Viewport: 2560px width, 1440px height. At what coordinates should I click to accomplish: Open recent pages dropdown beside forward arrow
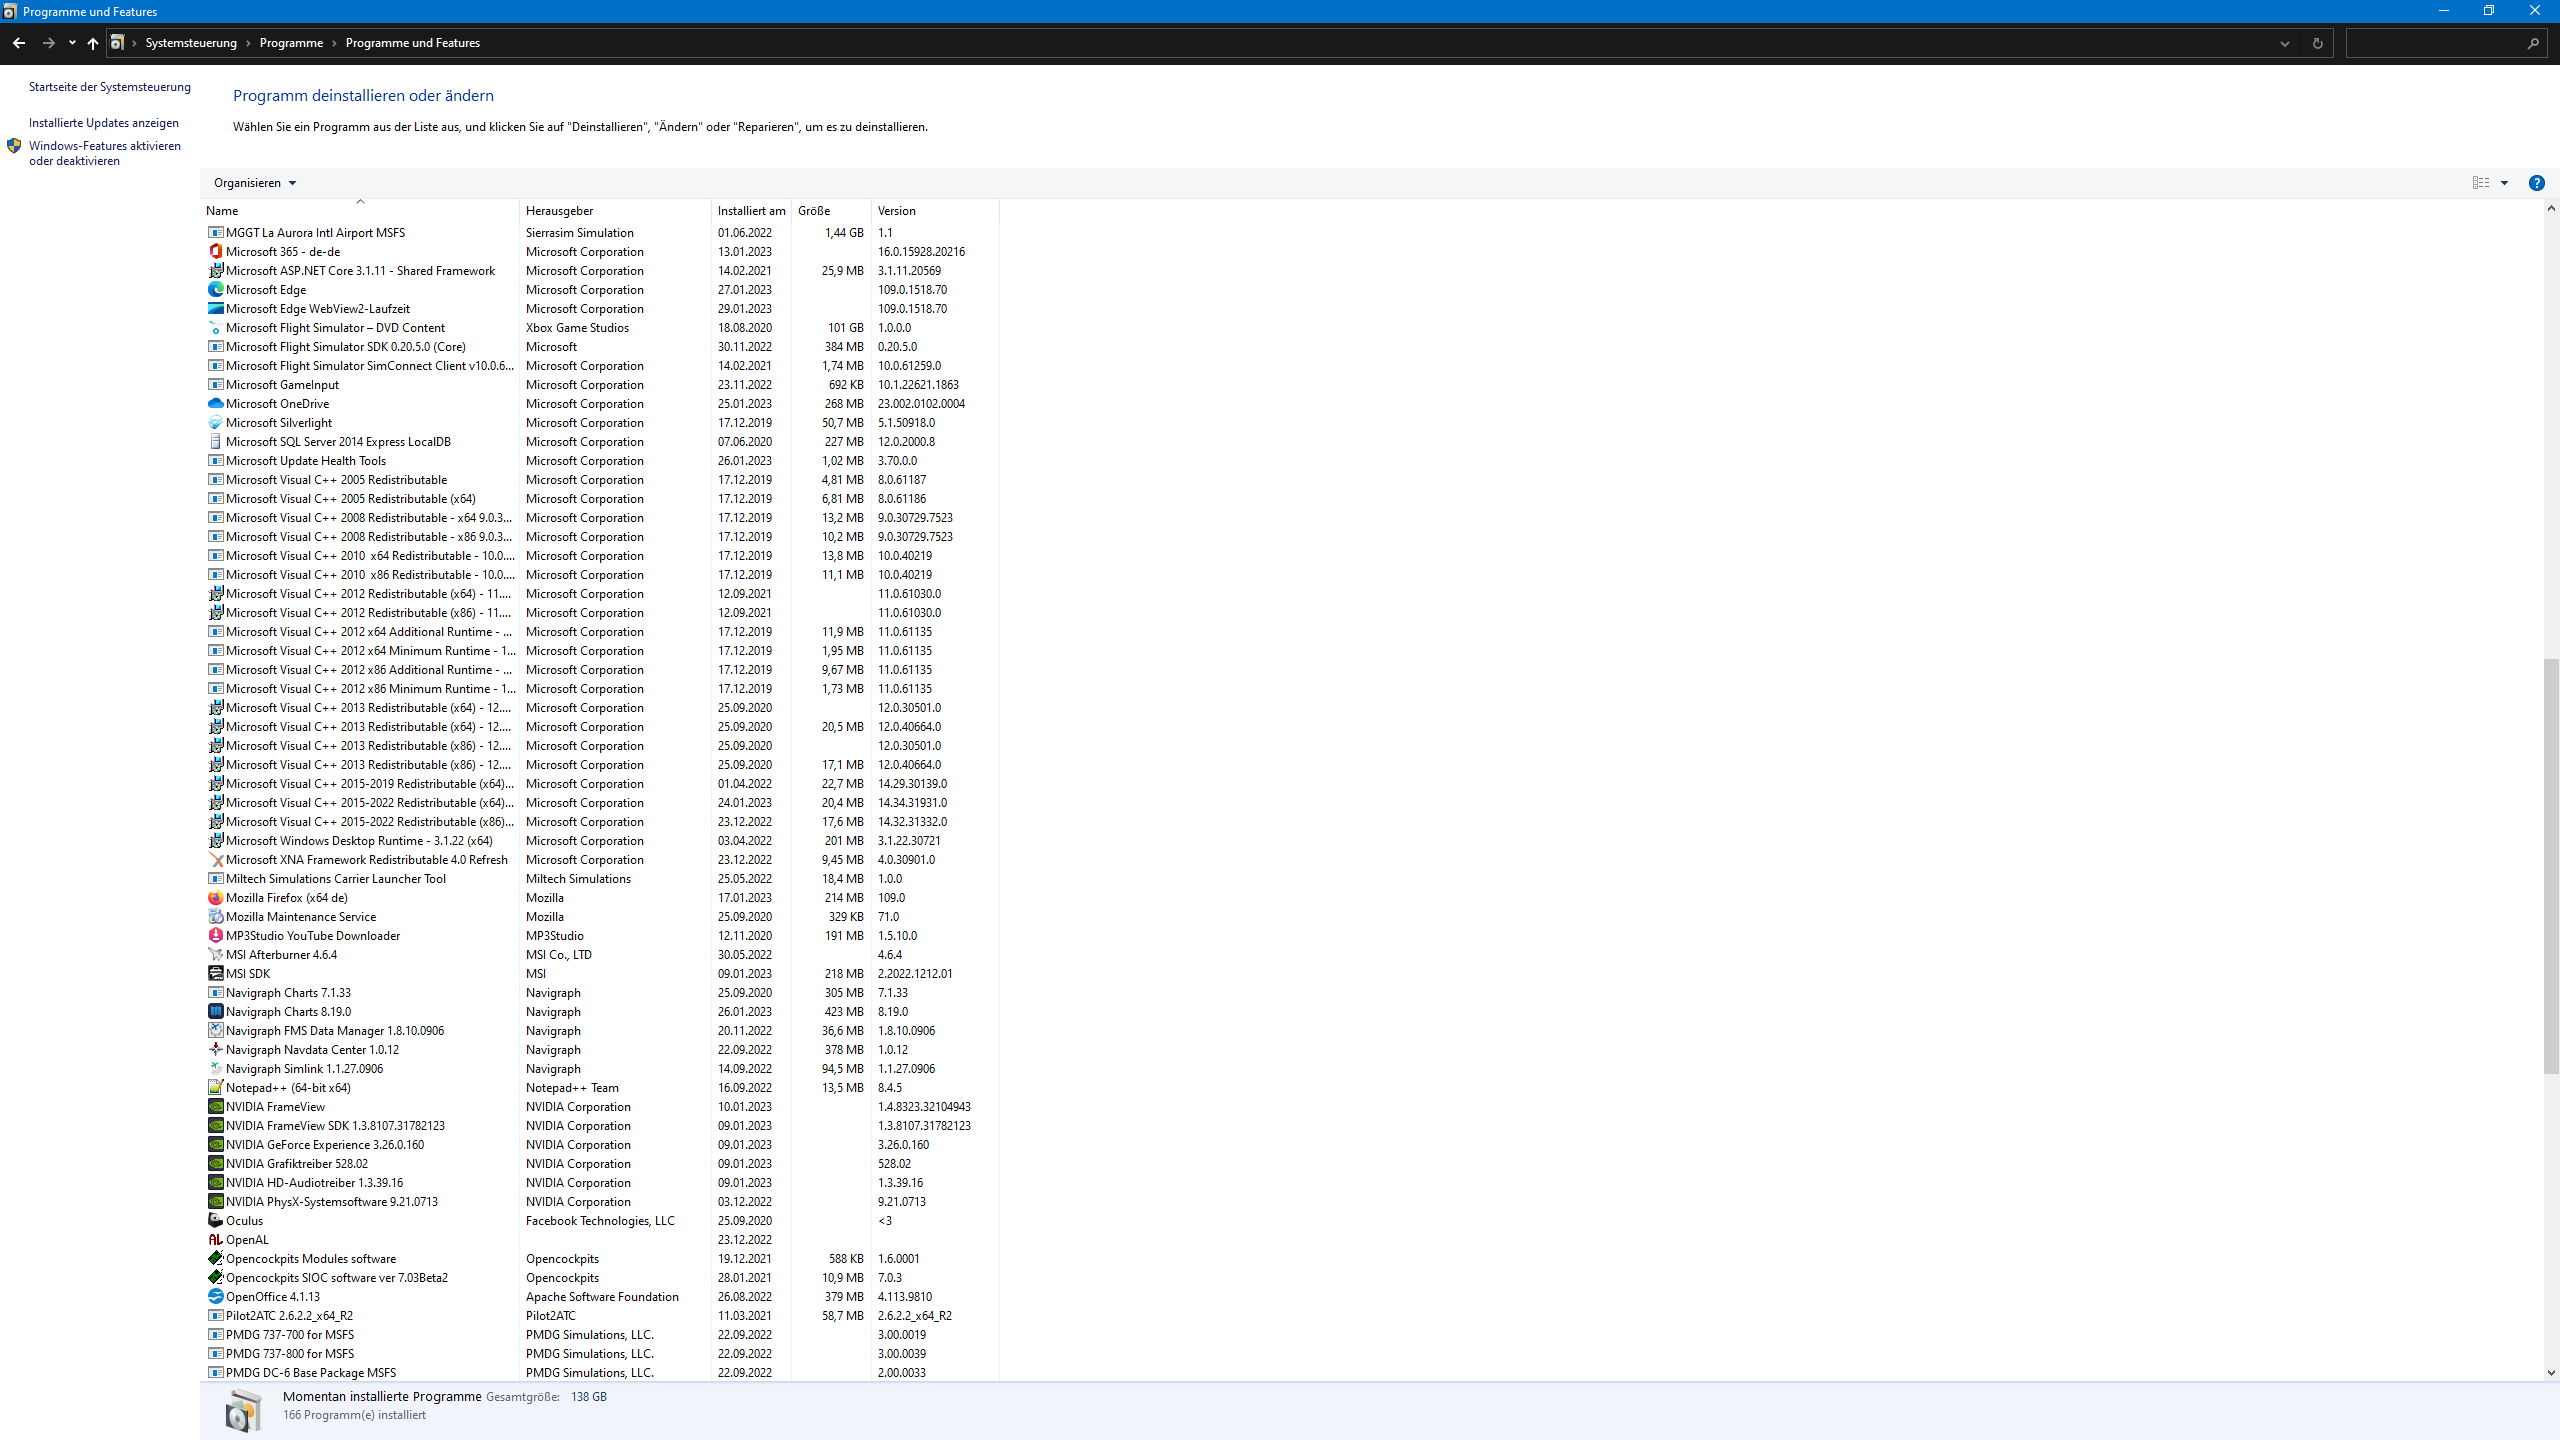[71, 42]
